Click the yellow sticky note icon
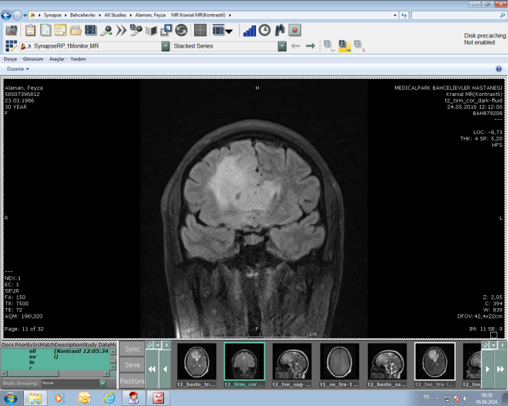508x406 pixels. click(60, 30)
